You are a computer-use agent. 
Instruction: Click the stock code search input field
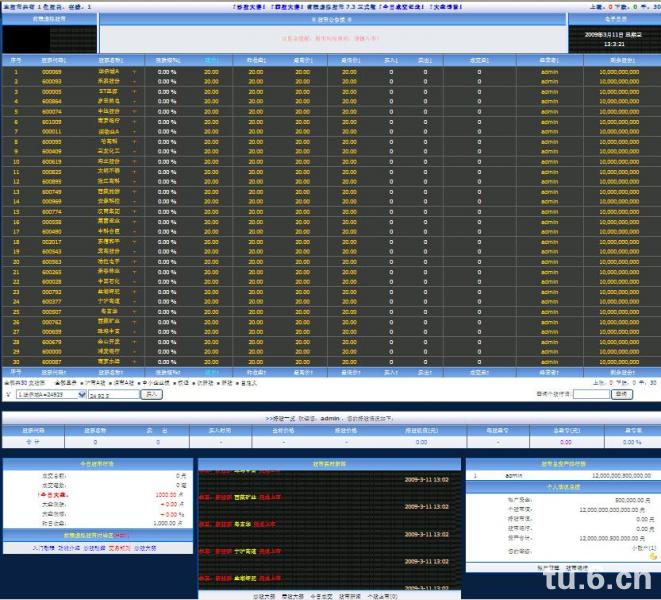(x=591, y=394)
